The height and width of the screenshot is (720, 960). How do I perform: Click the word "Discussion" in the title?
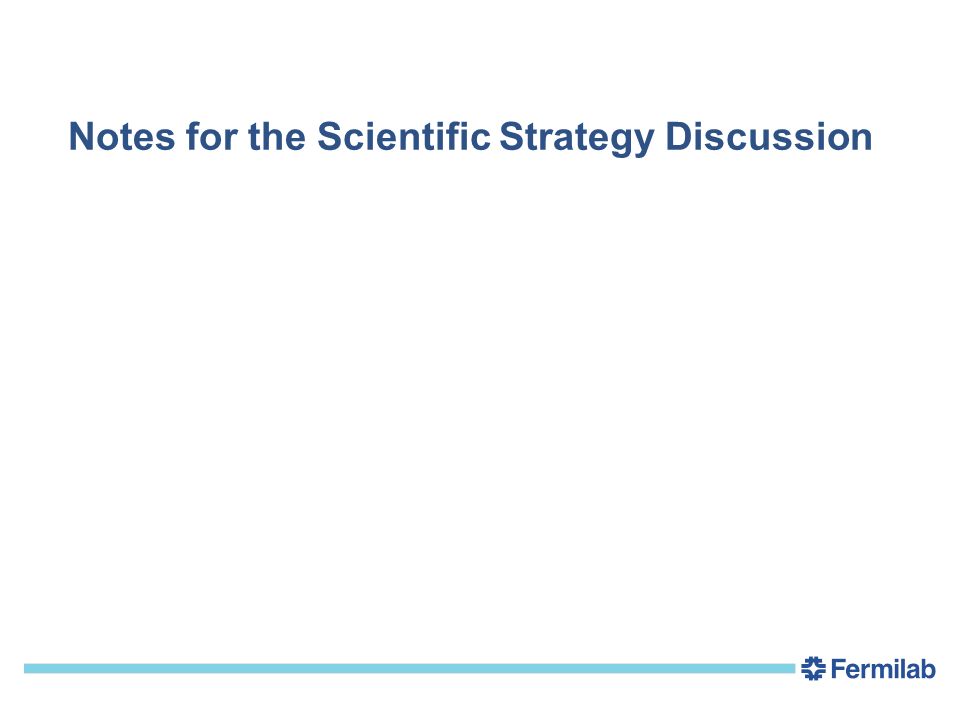click(769, 137)
